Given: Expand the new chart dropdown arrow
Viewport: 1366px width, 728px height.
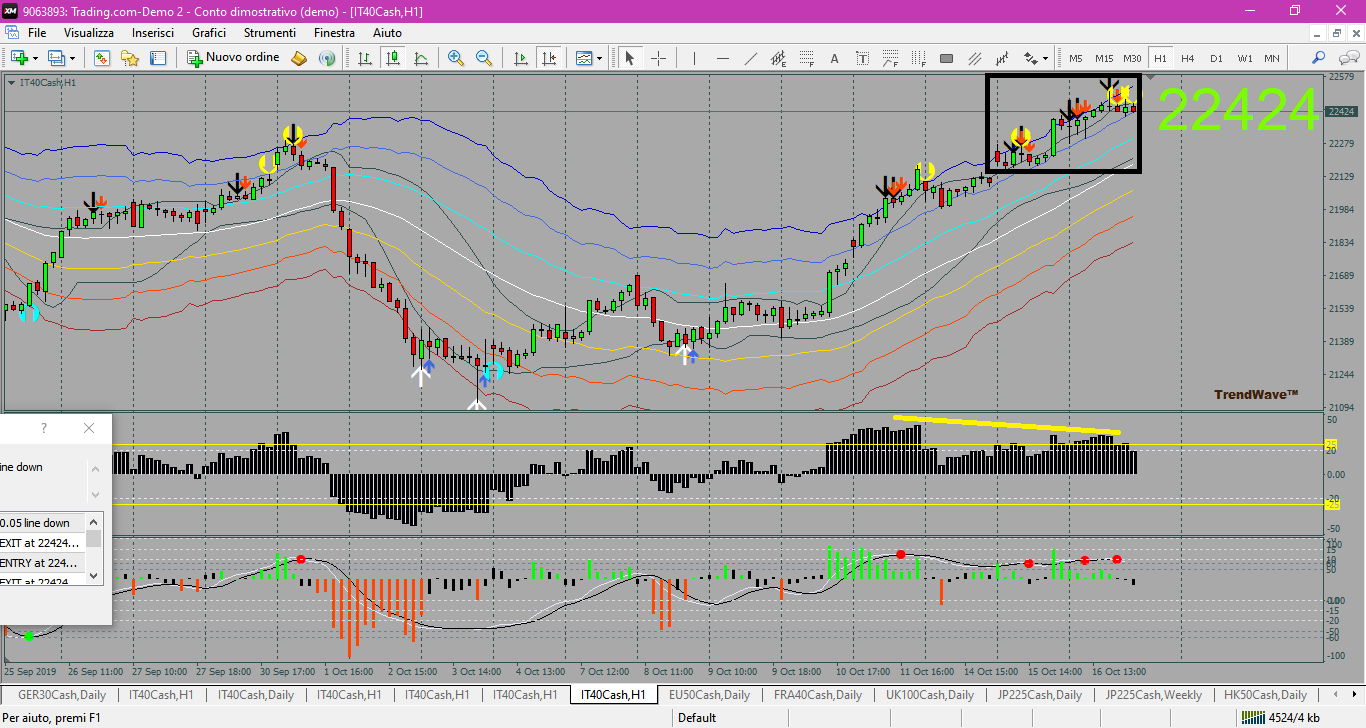Looking at the screenshot, I should coord(36,59).
